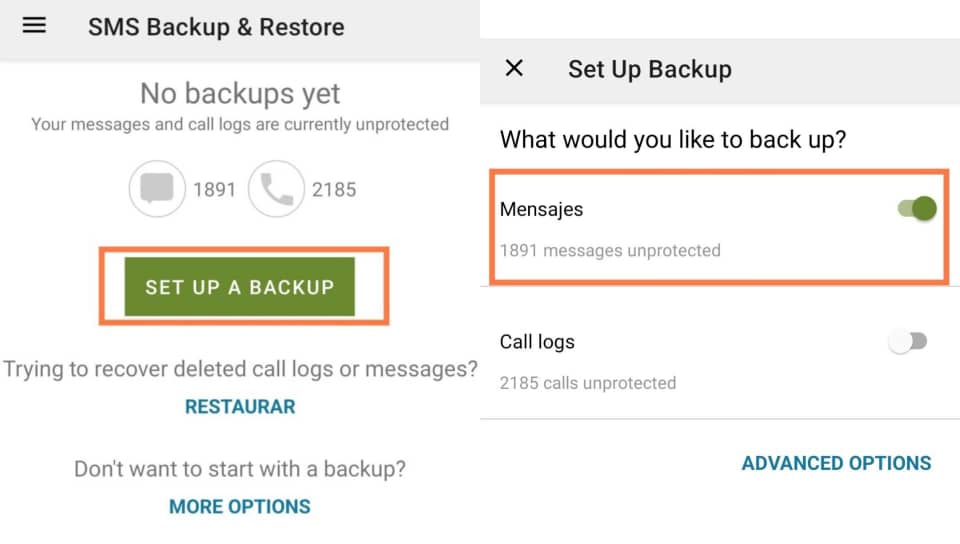960x544 pixels.
Task: Tap '1891 messages unprotected' text
Action: pyautogui.click(x=610, y=250)
